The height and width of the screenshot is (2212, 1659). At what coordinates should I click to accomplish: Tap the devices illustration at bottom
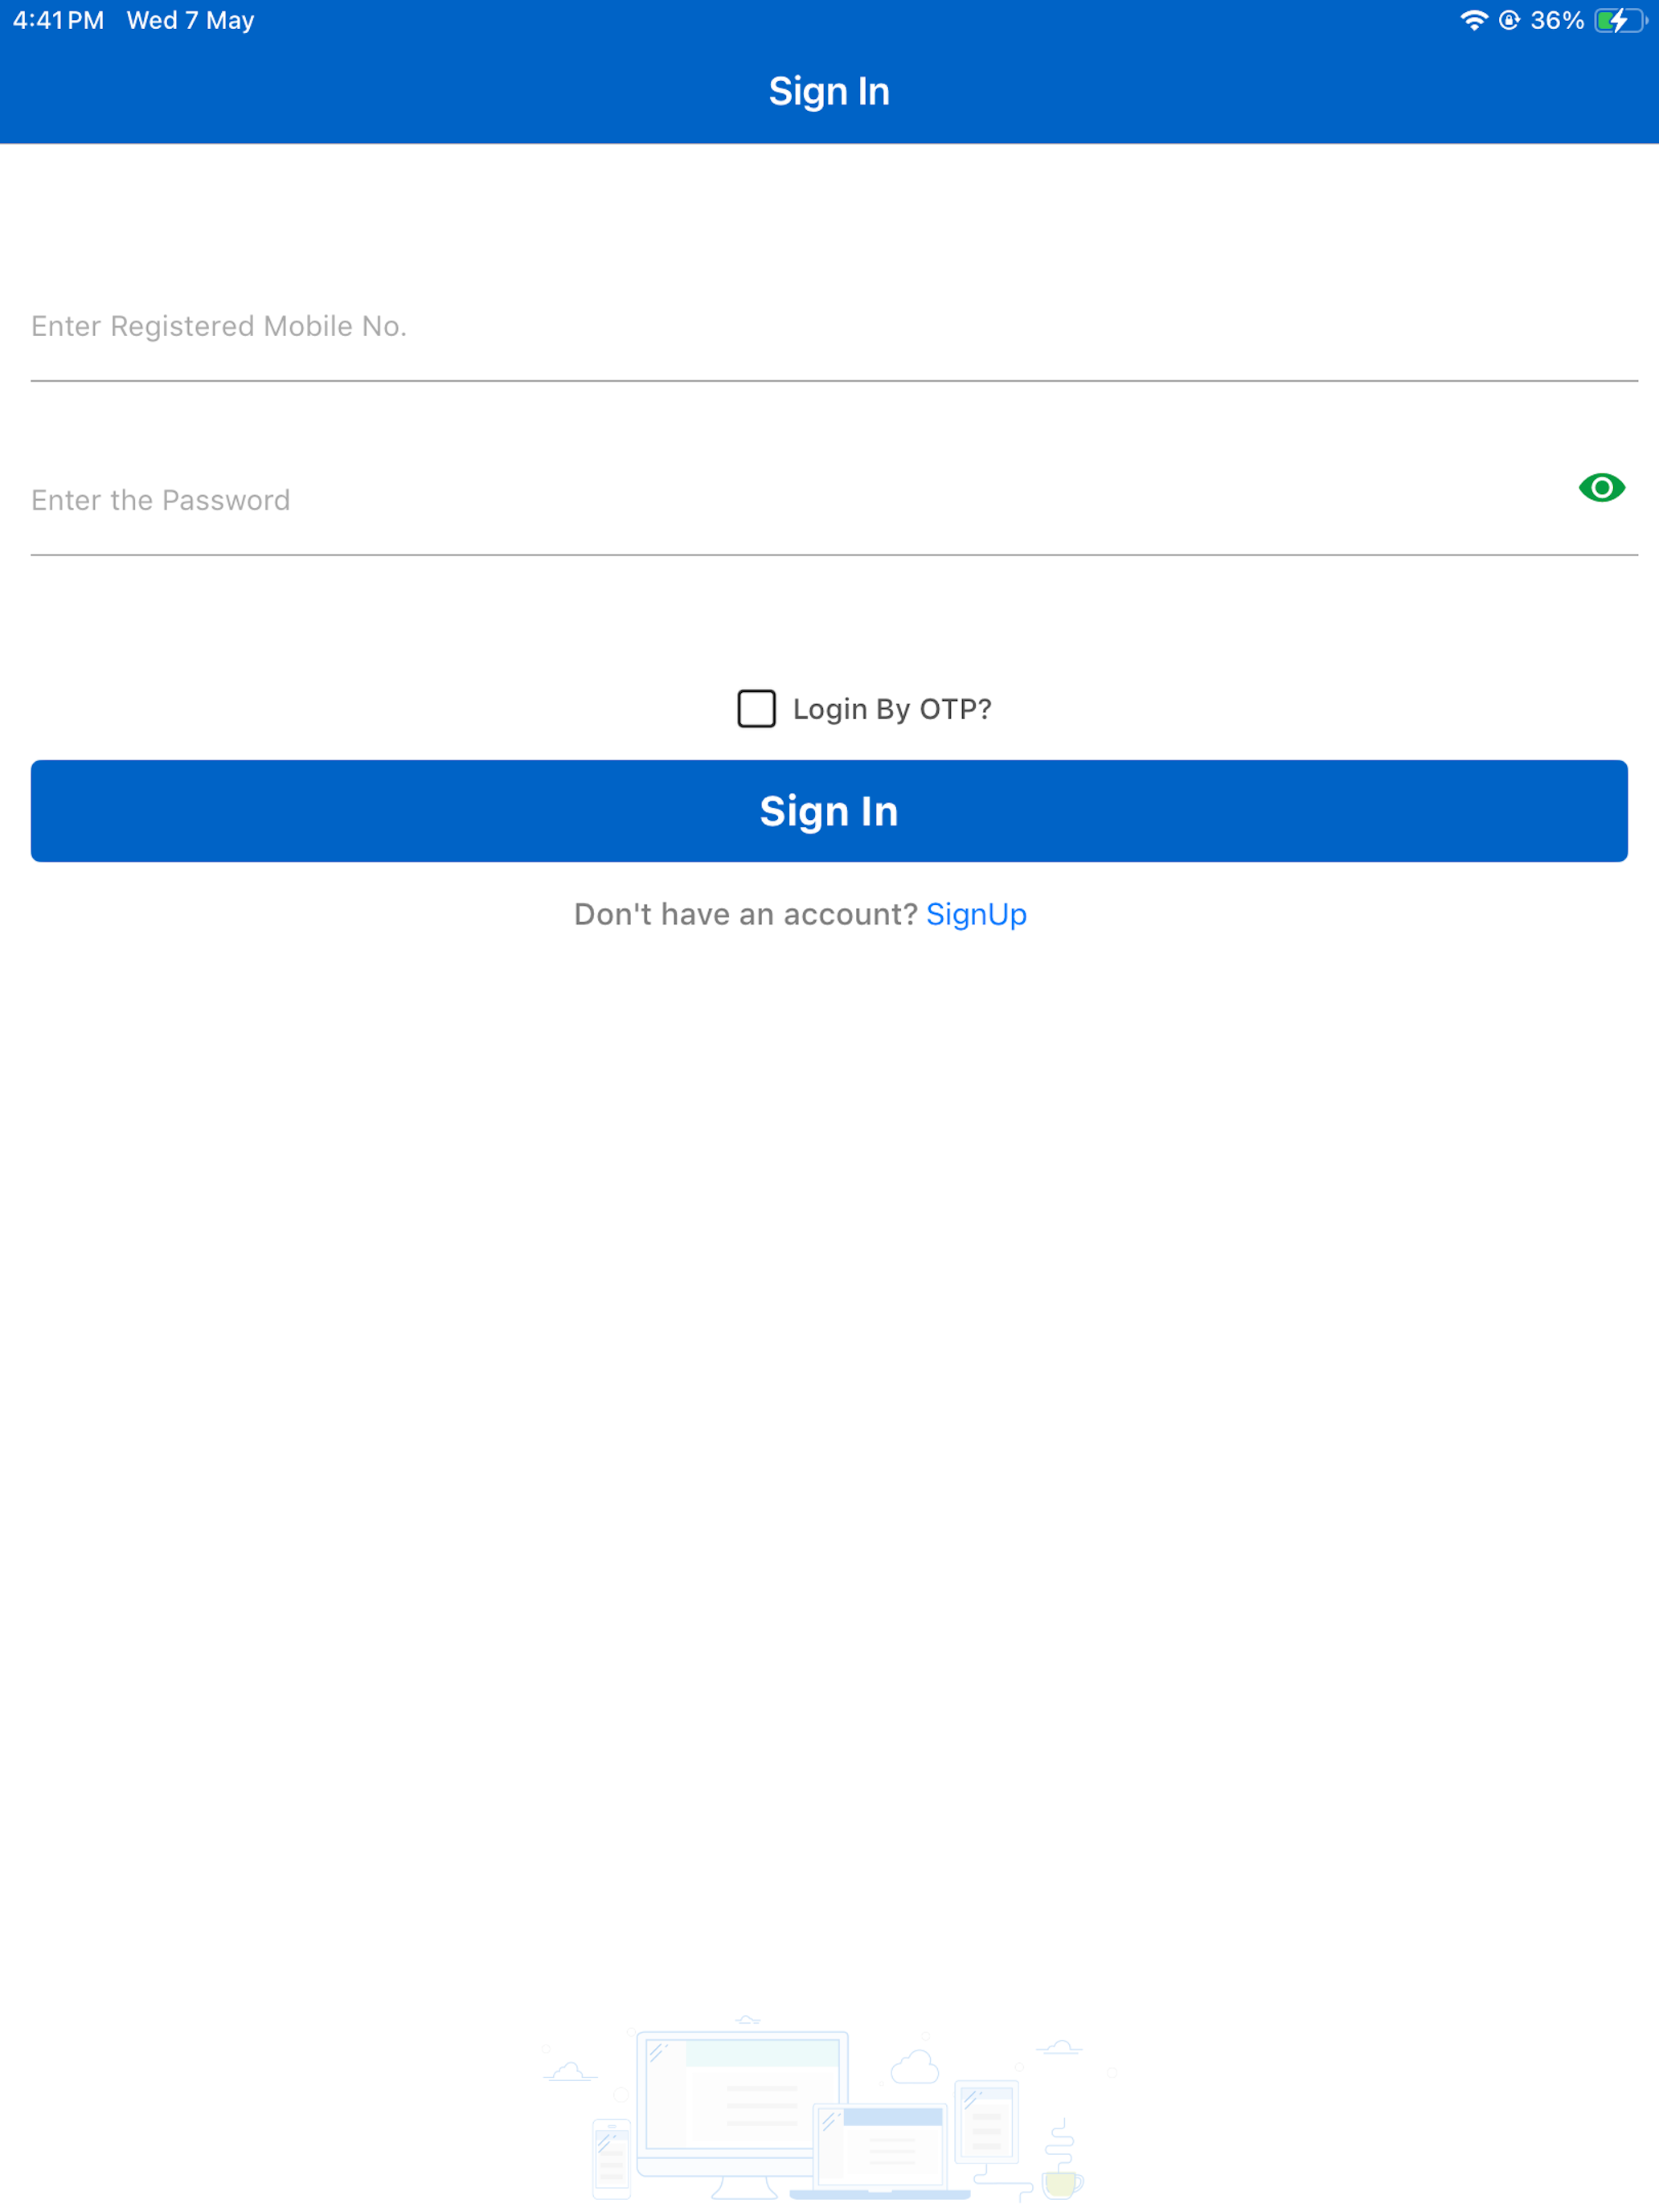[829, 2108]
